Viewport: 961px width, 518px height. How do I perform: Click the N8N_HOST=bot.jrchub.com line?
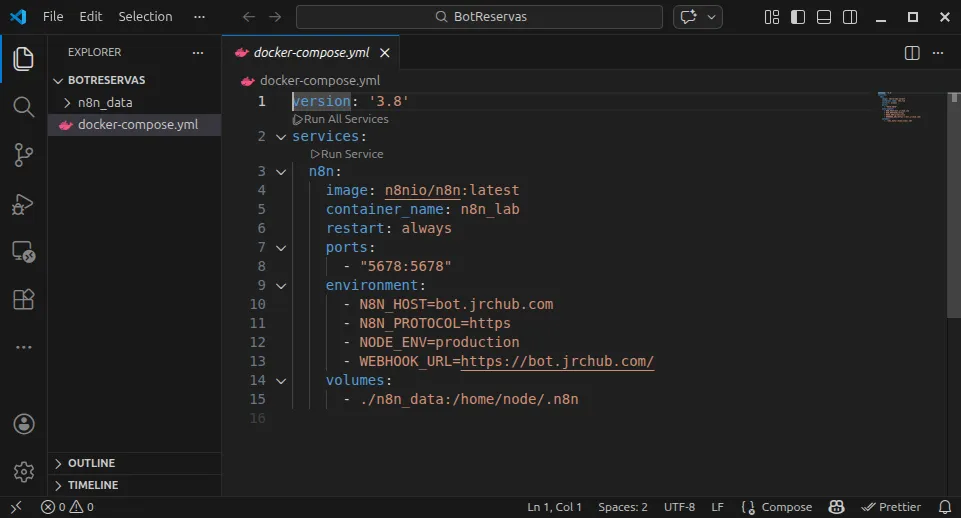click(456, 304)
